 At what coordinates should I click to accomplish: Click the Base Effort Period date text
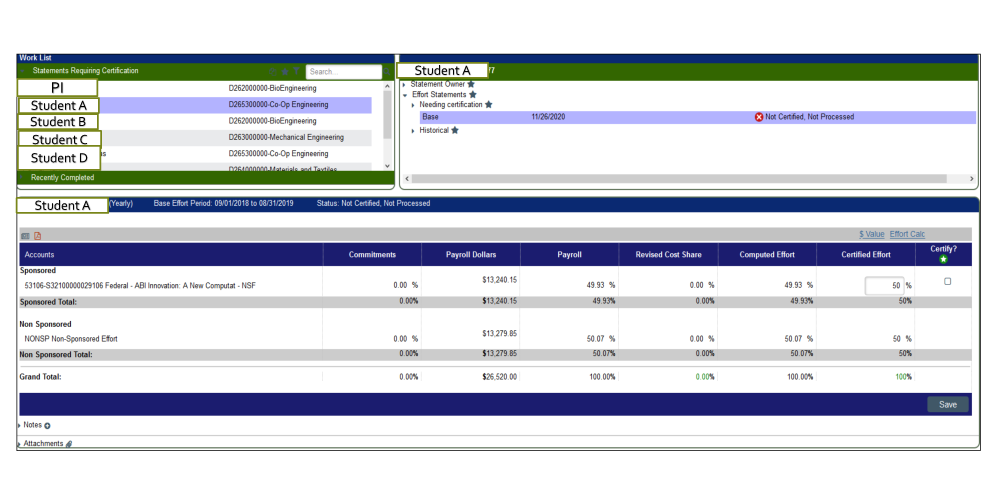coord(224,204)
